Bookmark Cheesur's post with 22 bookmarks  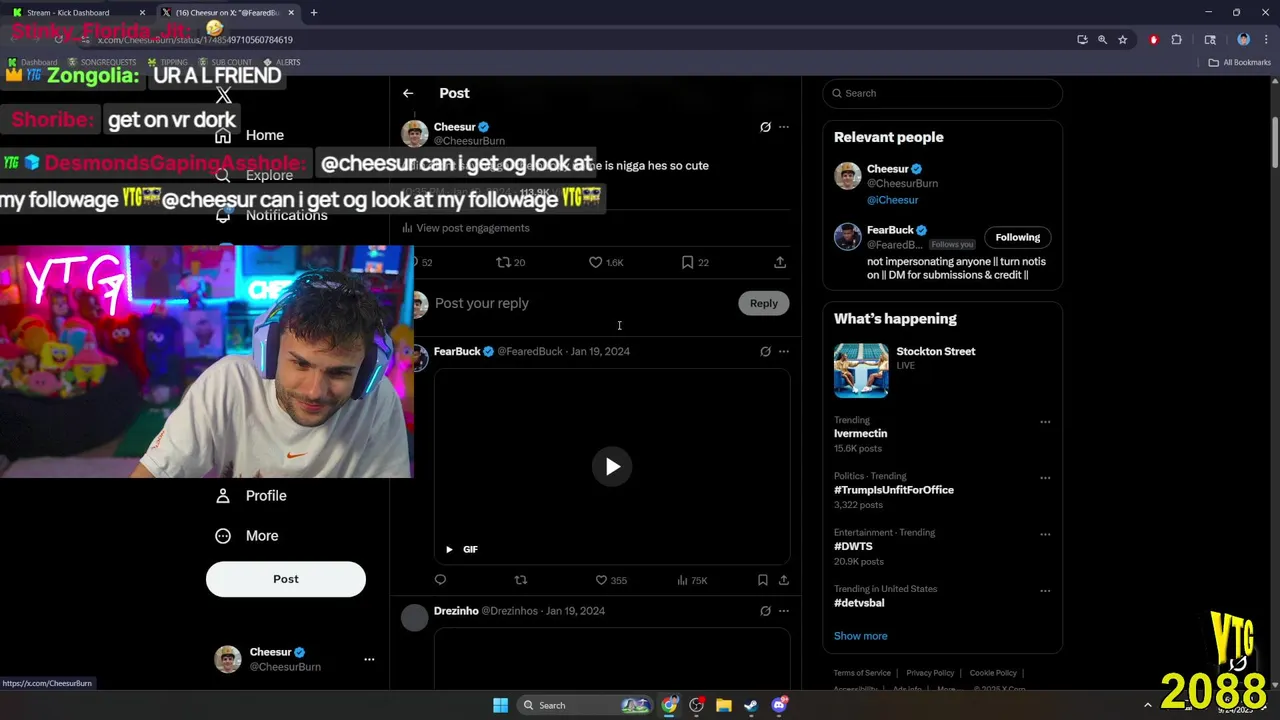[695, 262]
